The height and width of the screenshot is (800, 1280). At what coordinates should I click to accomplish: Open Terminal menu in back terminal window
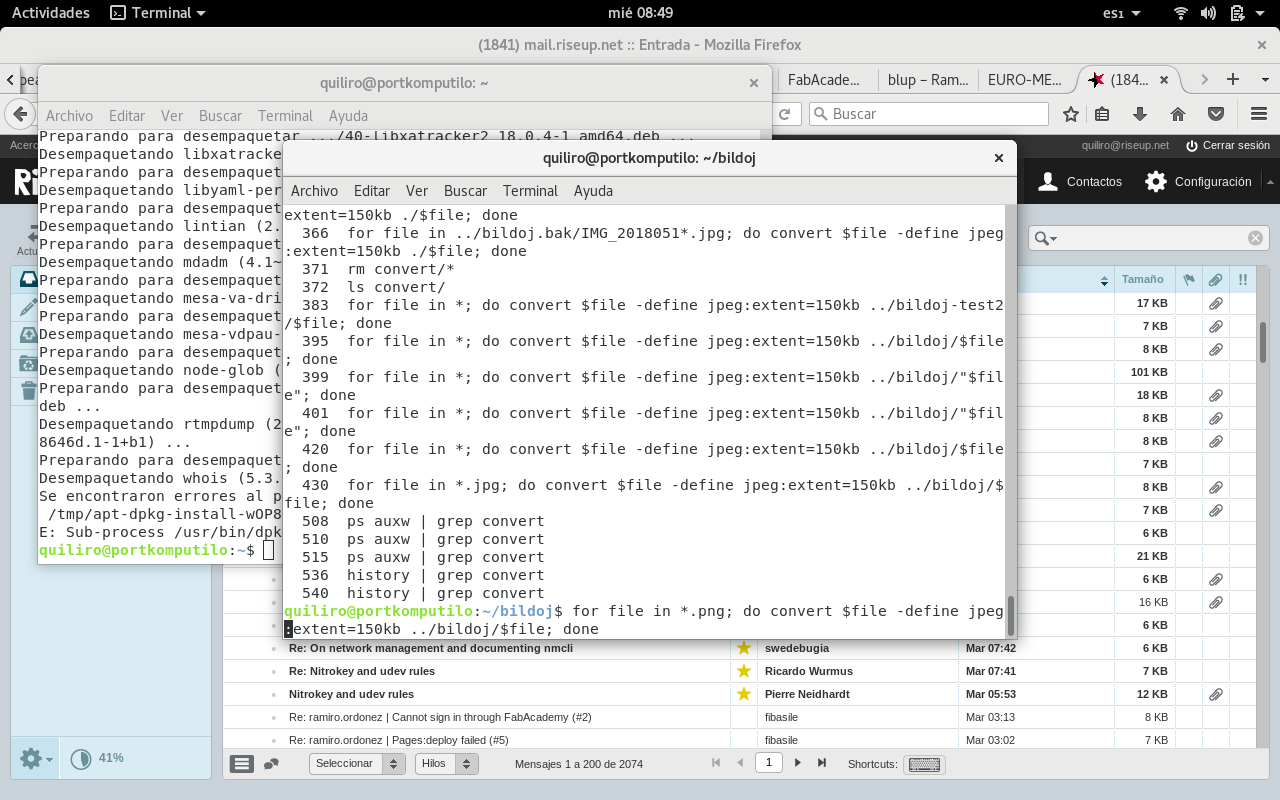point(285,115)
